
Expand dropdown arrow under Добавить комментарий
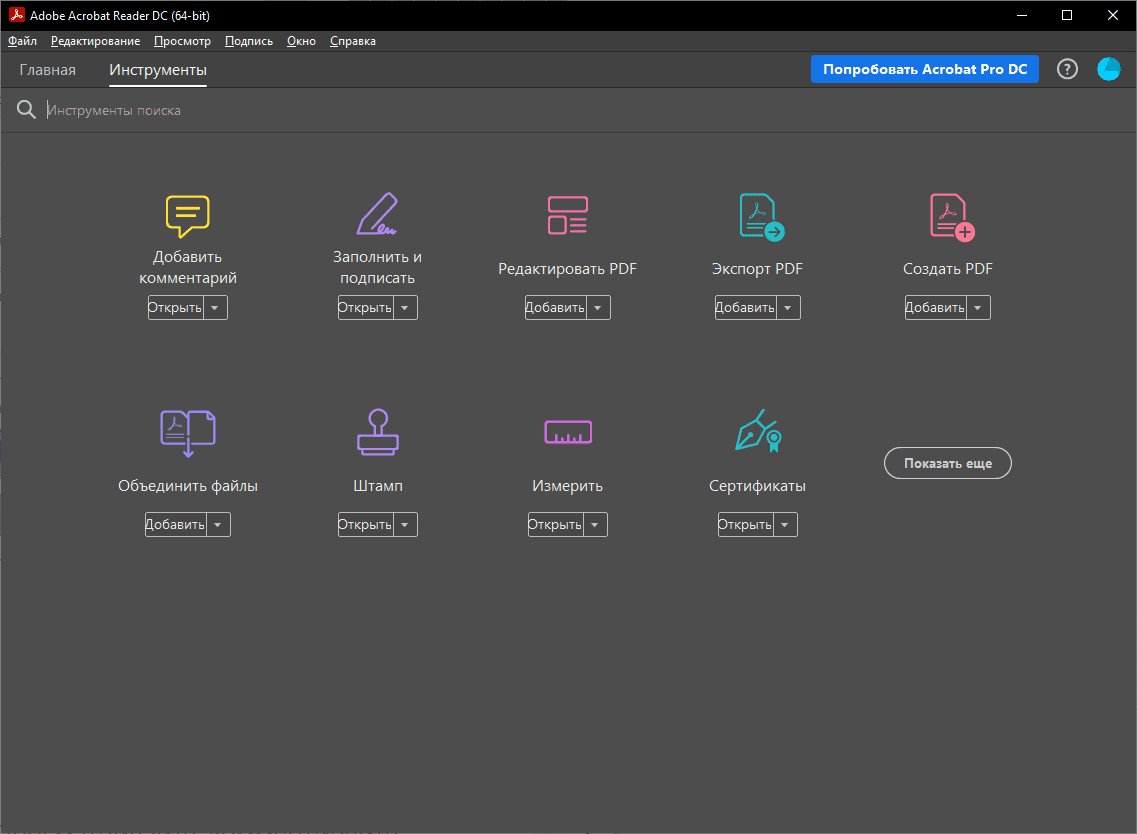[215, 307]
